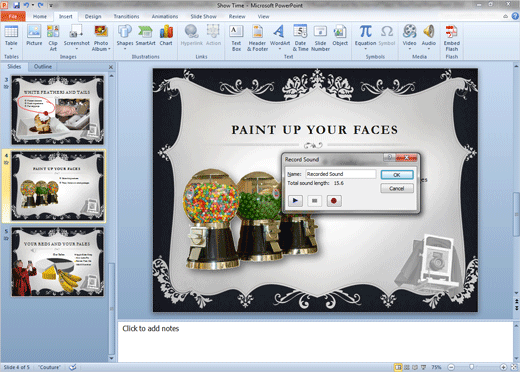
Task: Click the zoom in plus button
Action: [503, 367]
